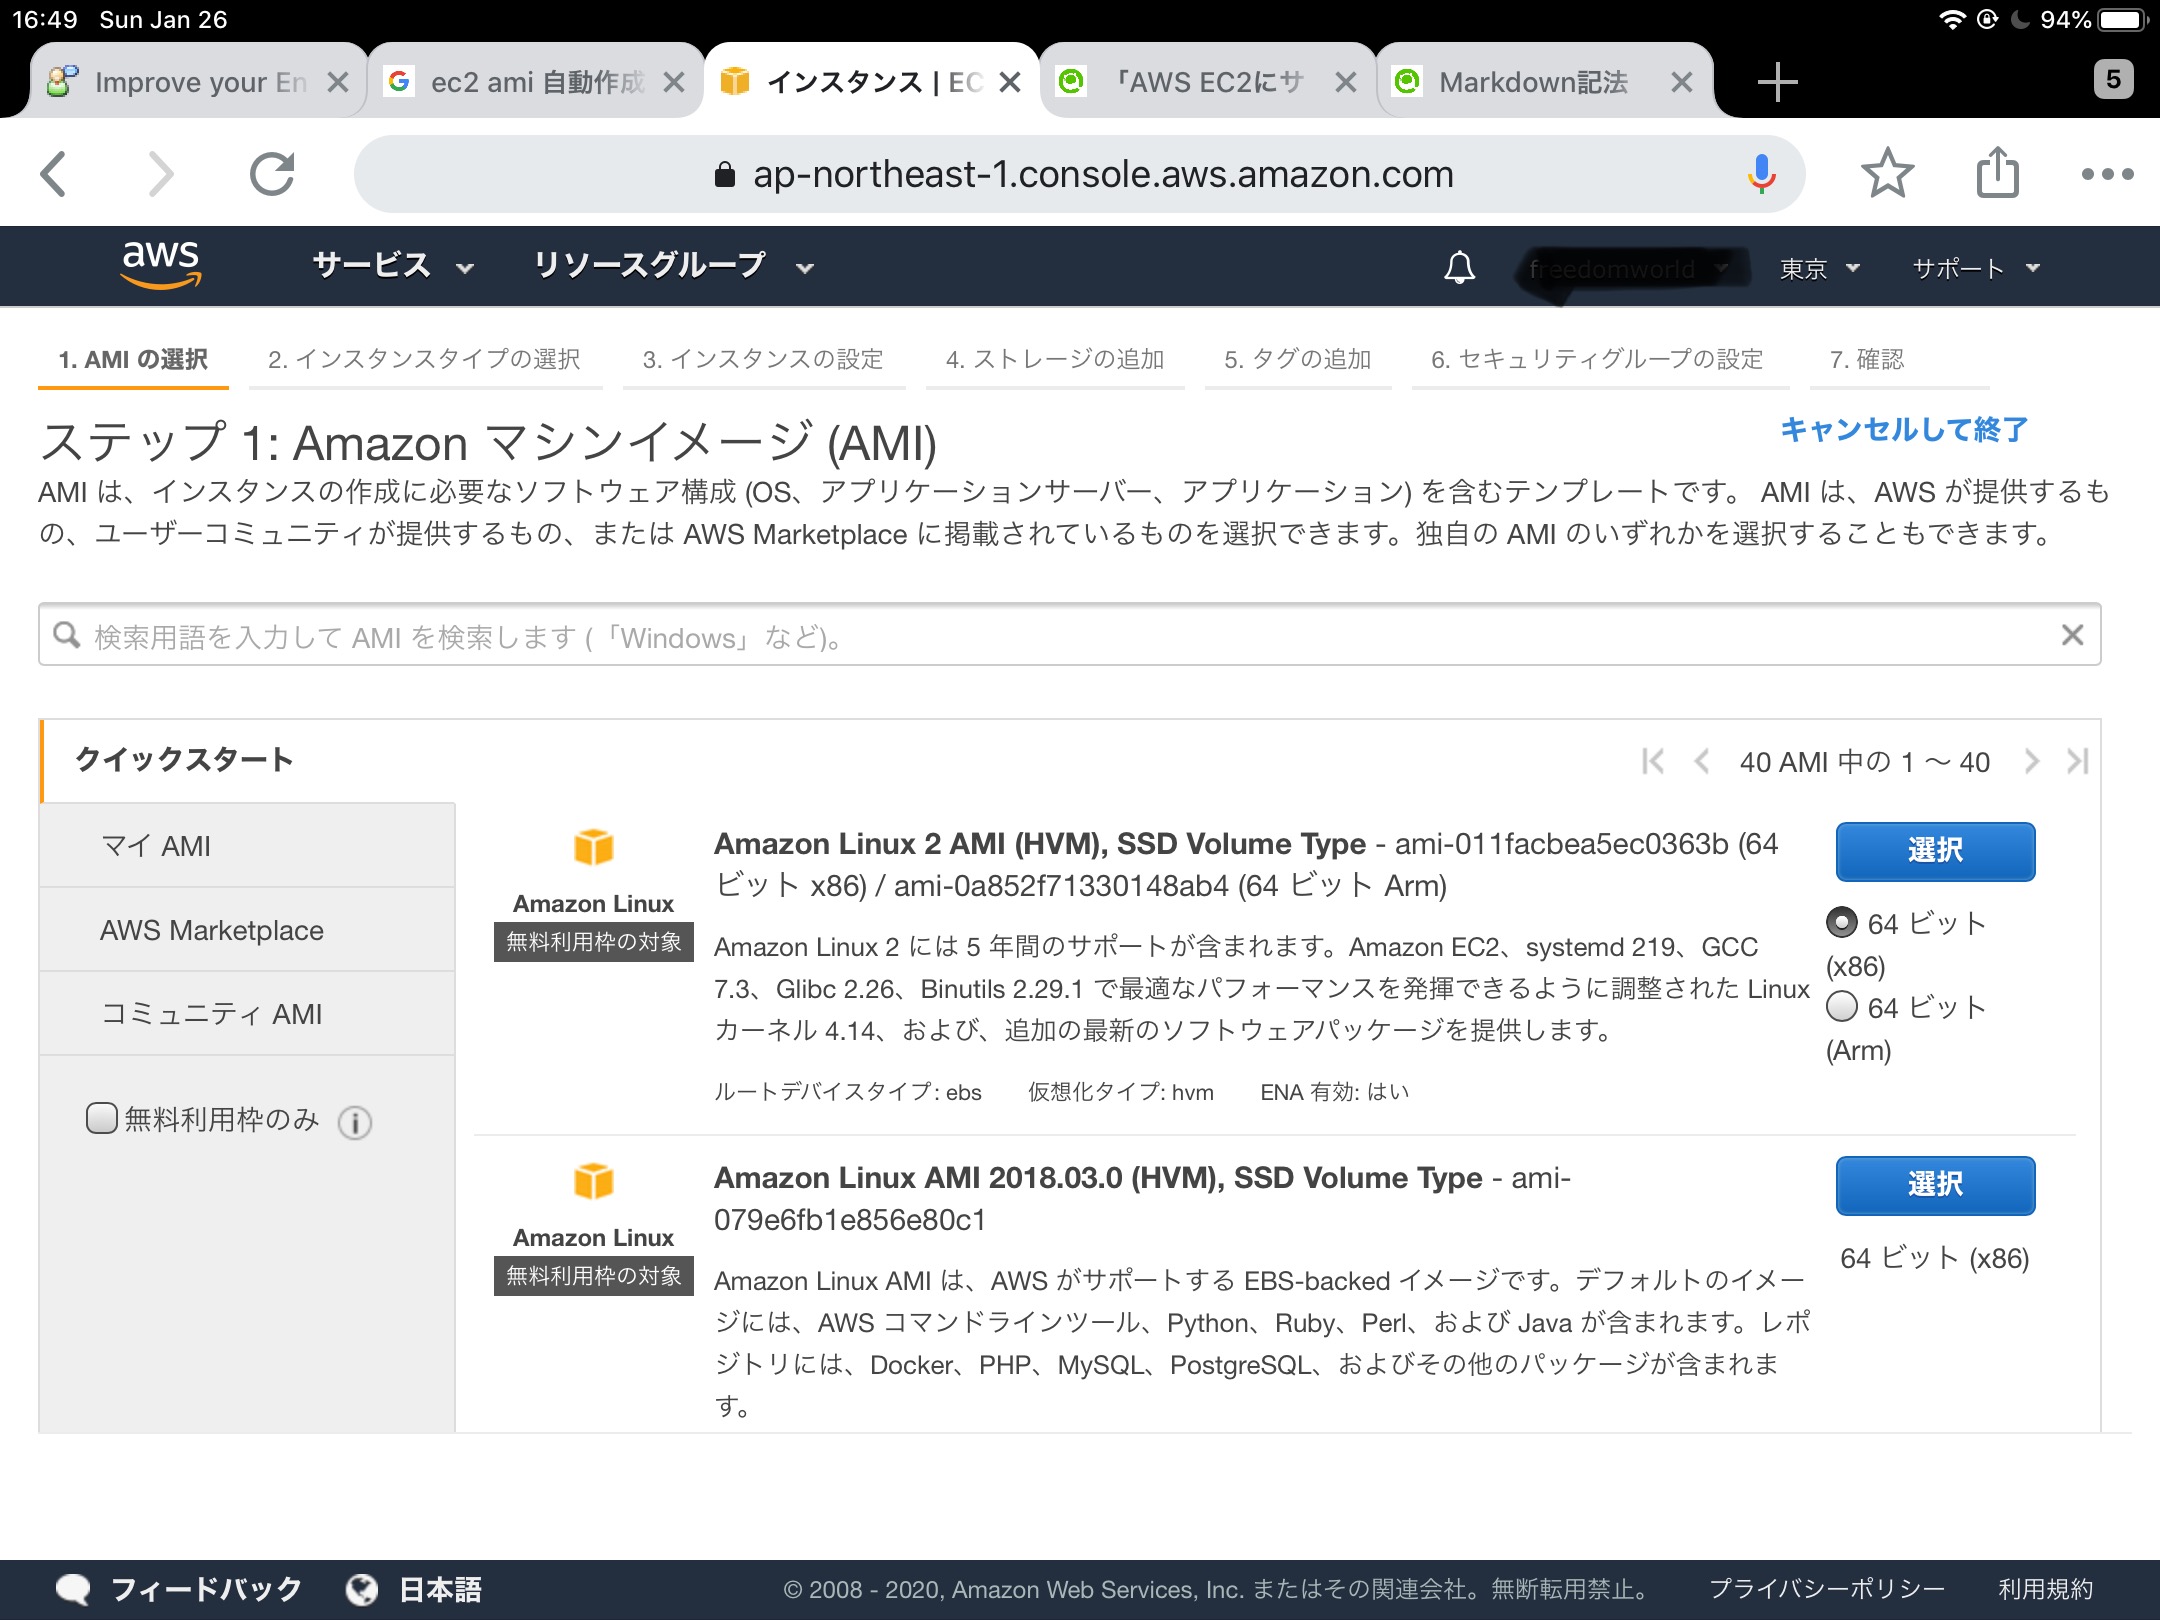The image size is (2160, 1620).
Task: Clear the AMI search with the X icon
Action: (2072, 634)
